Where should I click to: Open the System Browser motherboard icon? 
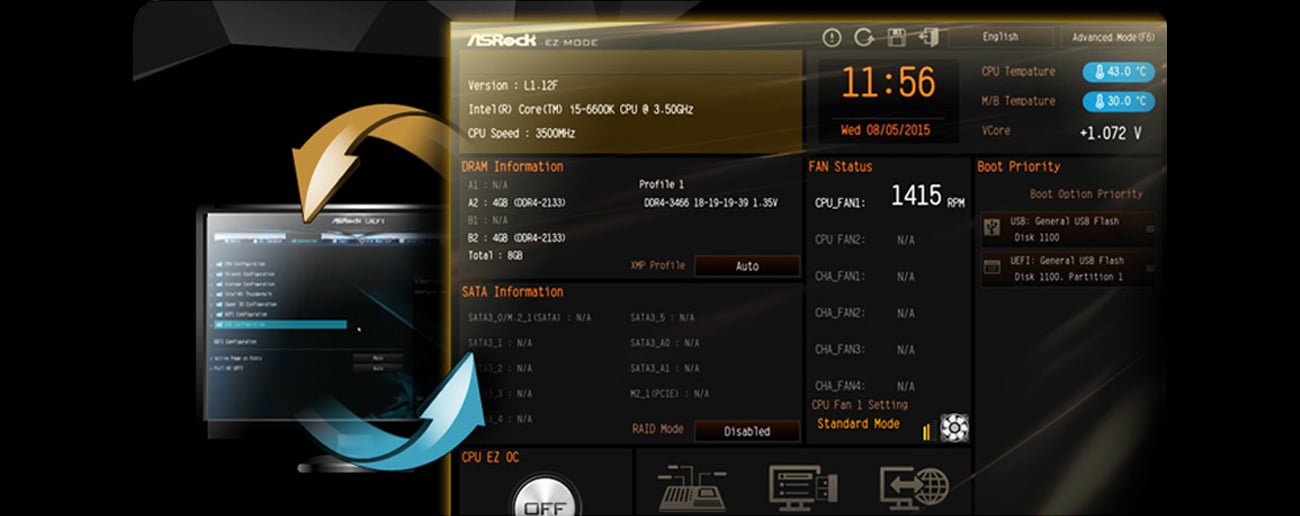[691, 488]
